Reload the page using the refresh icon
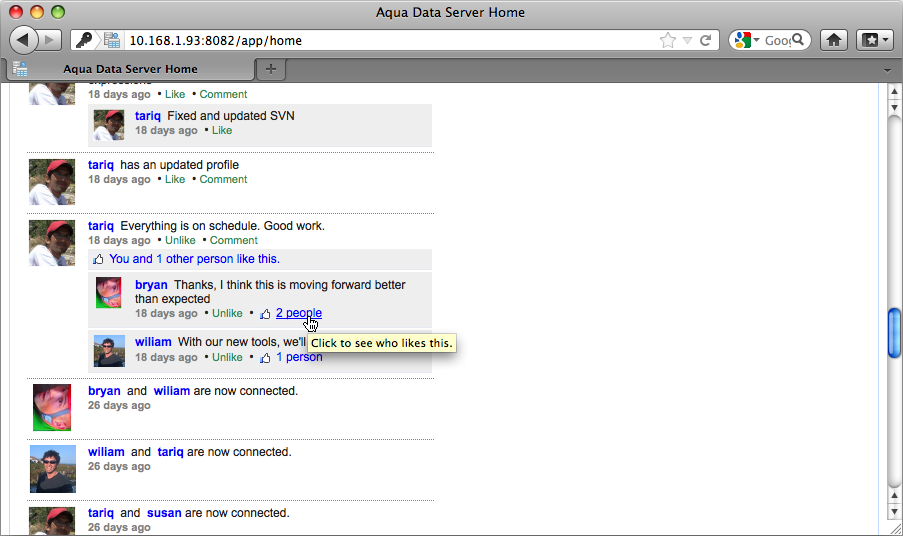Viewport: 903px width, 536px height. pyautogui.click(x=705, y=41)
